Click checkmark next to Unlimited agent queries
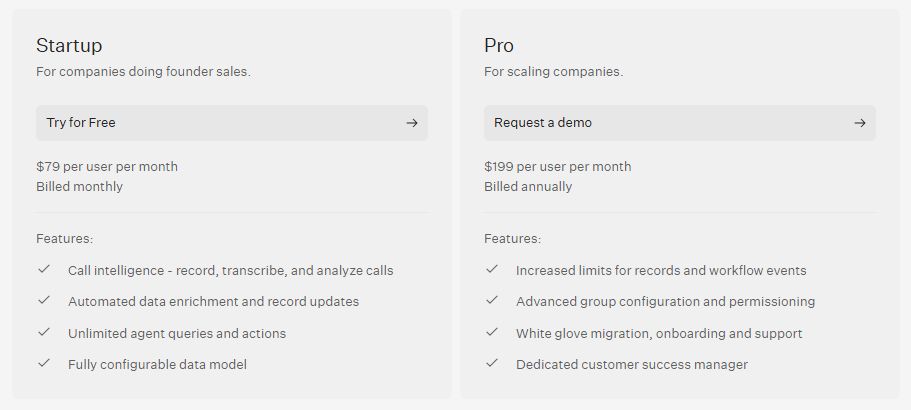The width and height of the screenshot is (911, 410). [x=44, y=332]
